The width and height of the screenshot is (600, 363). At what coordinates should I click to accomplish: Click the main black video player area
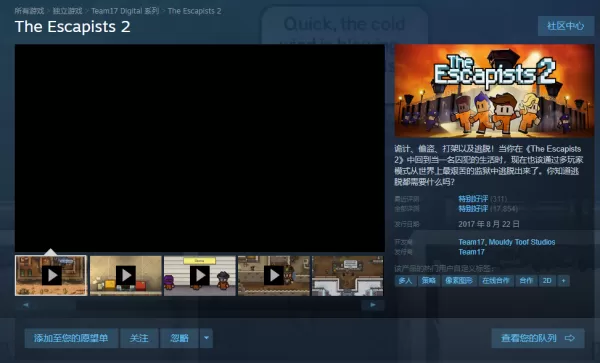[200, 148]
